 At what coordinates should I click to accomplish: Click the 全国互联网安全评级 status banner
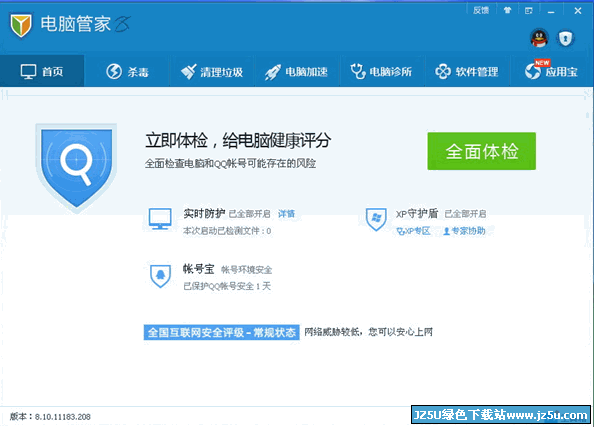pyautogui.click(x=221, y=332)
